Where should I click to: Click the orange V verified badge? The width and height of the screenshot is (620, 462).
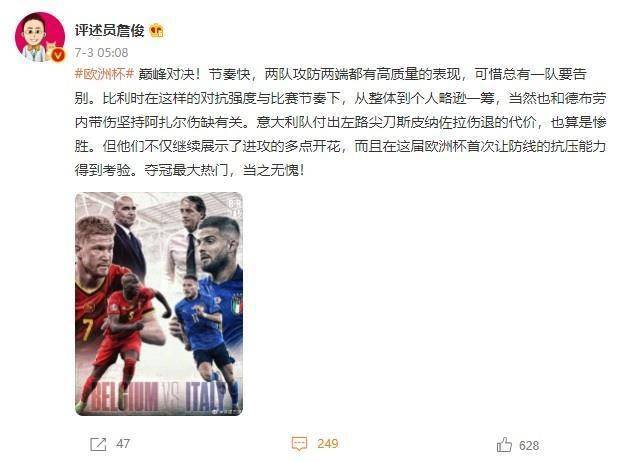point(58,55)
